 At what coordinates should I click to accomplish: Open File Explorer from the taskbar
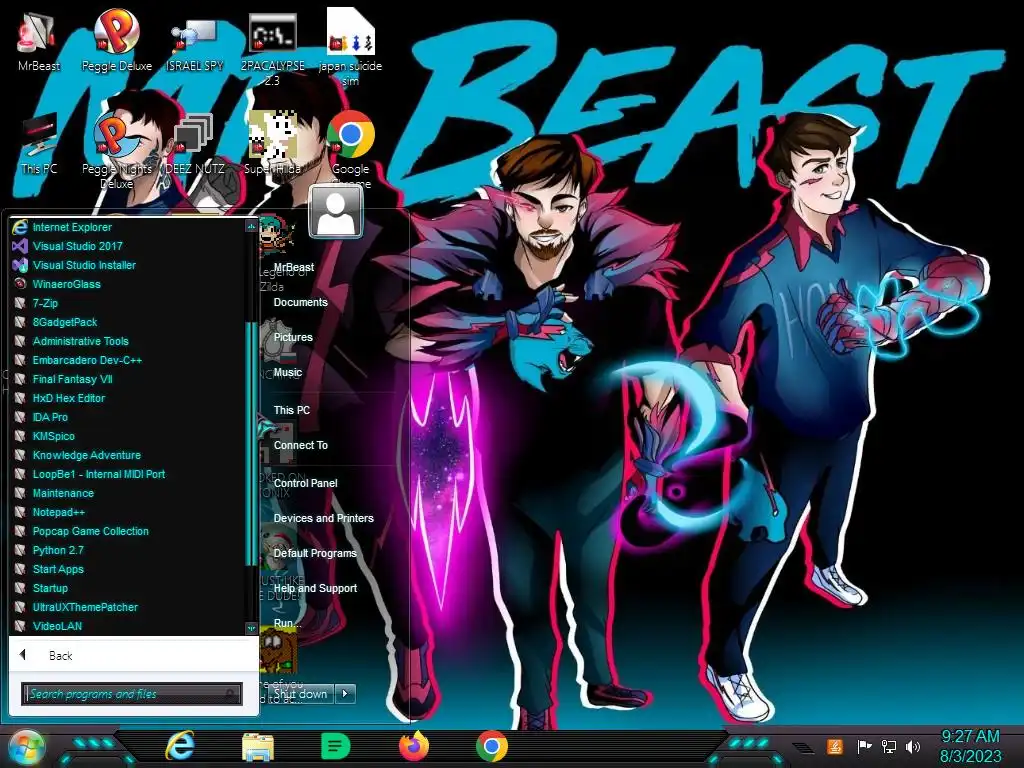point(258,746)
